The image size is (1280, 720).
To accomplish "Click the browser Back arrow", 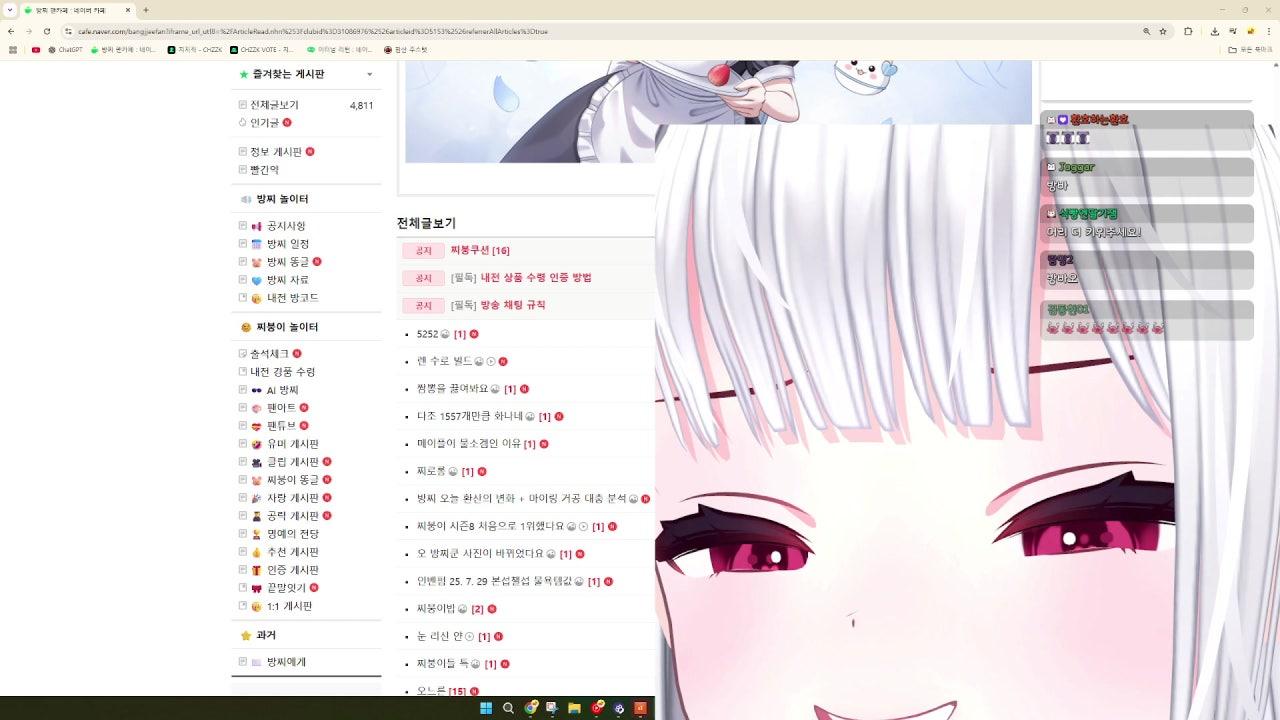I will (x=12, y=31).
